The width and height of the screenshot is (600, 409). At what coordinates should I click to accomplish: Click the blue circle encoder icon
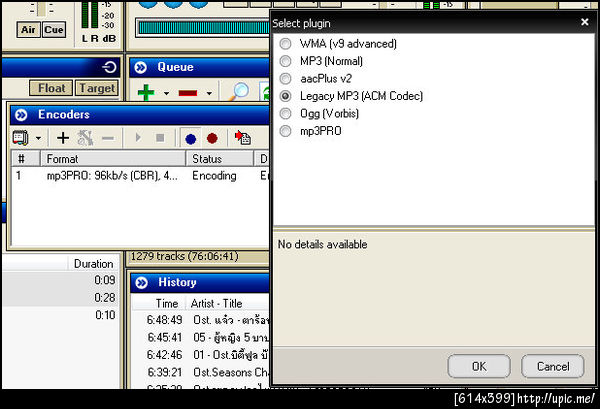pos(191,139)
